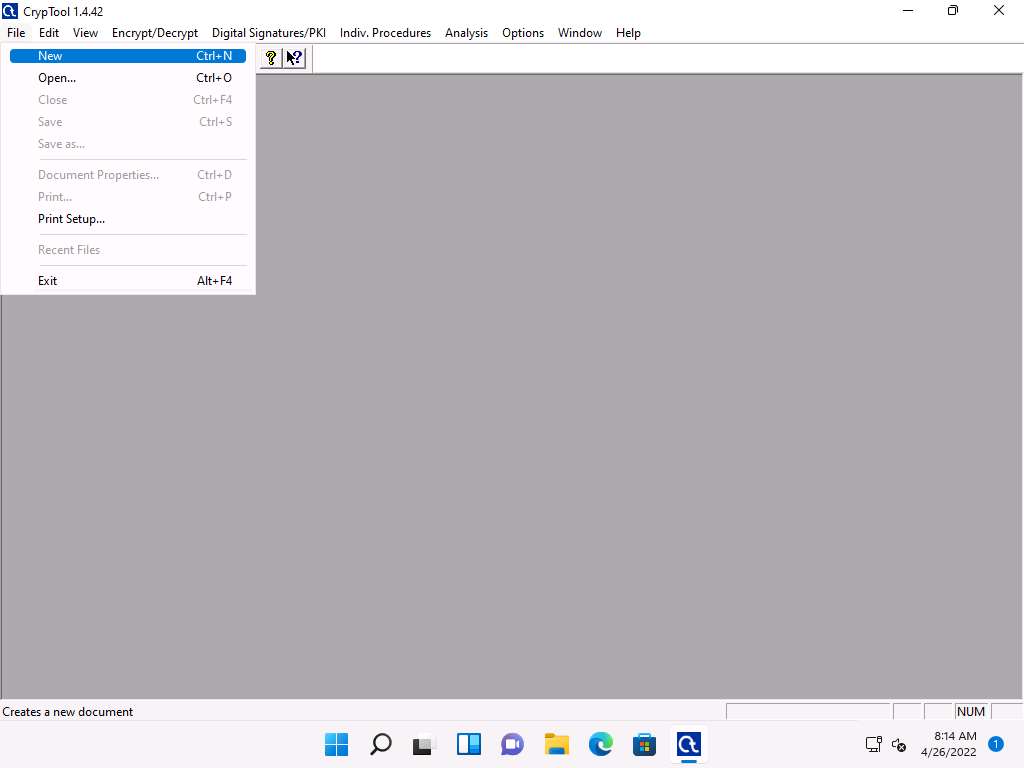Choose Open... from the File menu
Image resolution: width=1024 pixels, height=768 pixels.
pos(57,78)
